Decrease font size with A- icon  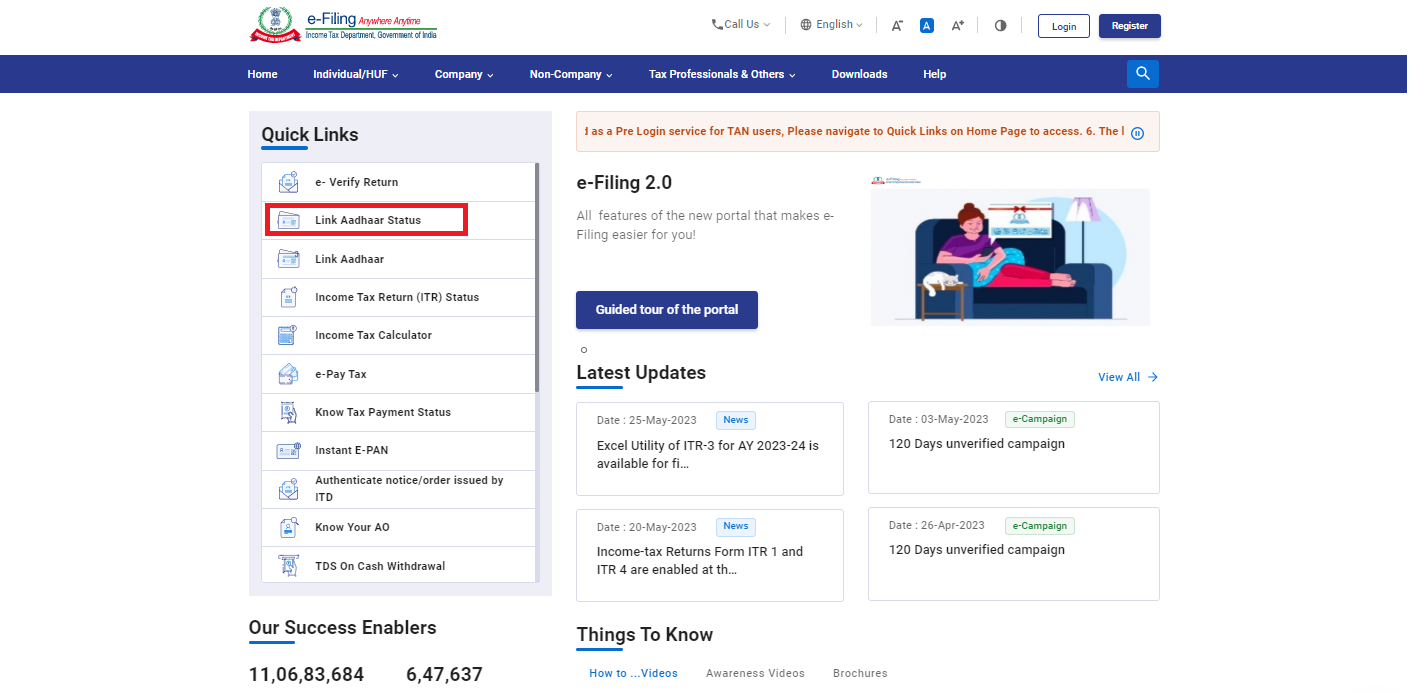coord(897,26)
